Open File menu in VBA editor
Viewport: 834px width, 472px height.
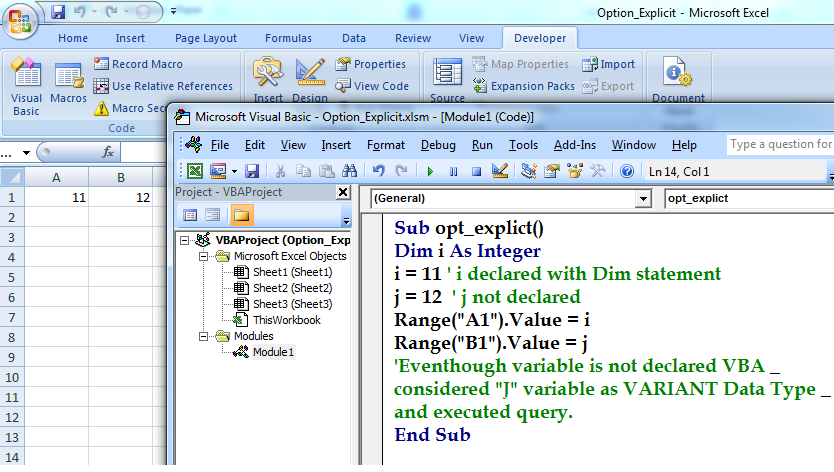point(220,145)
